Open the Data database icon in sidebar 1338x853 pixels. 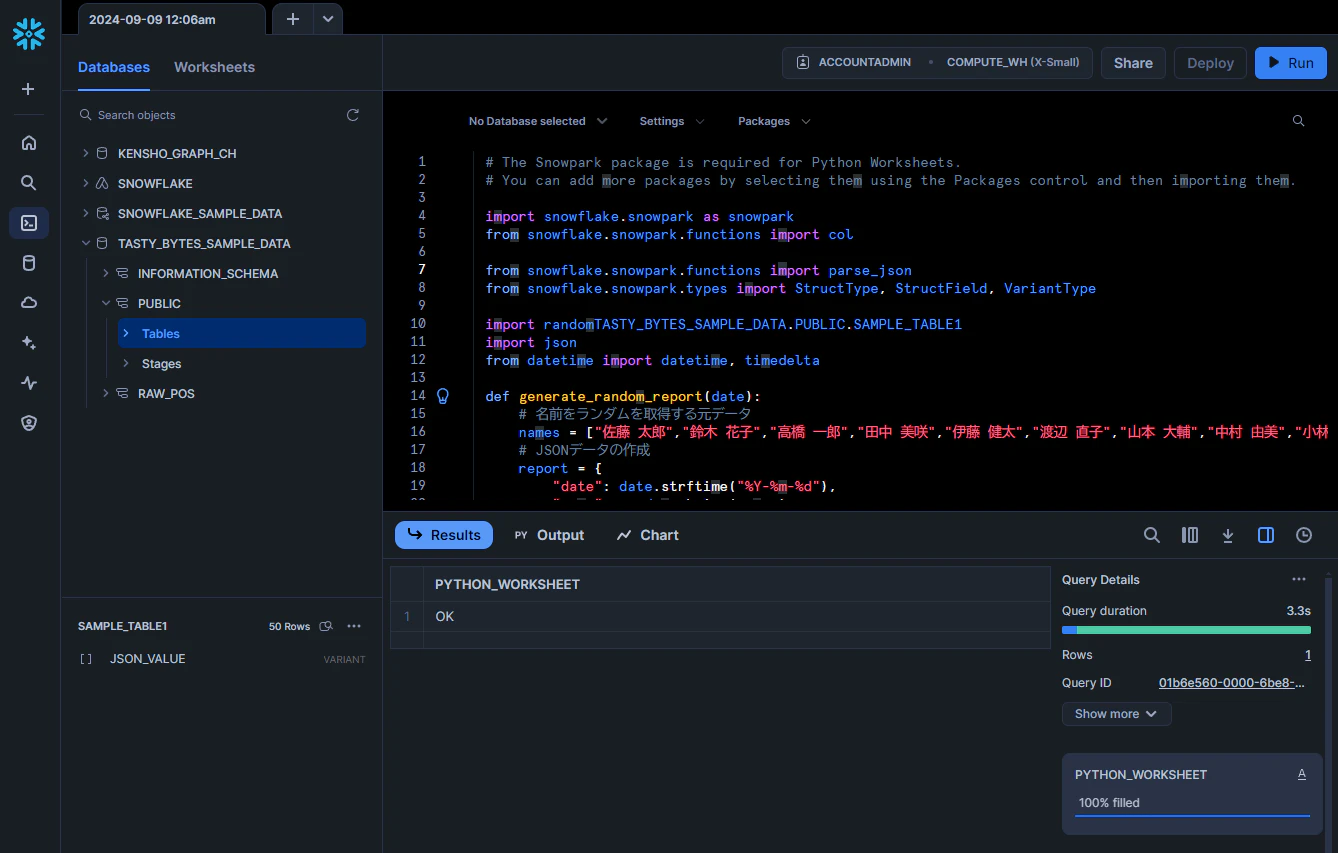point(29,263)
